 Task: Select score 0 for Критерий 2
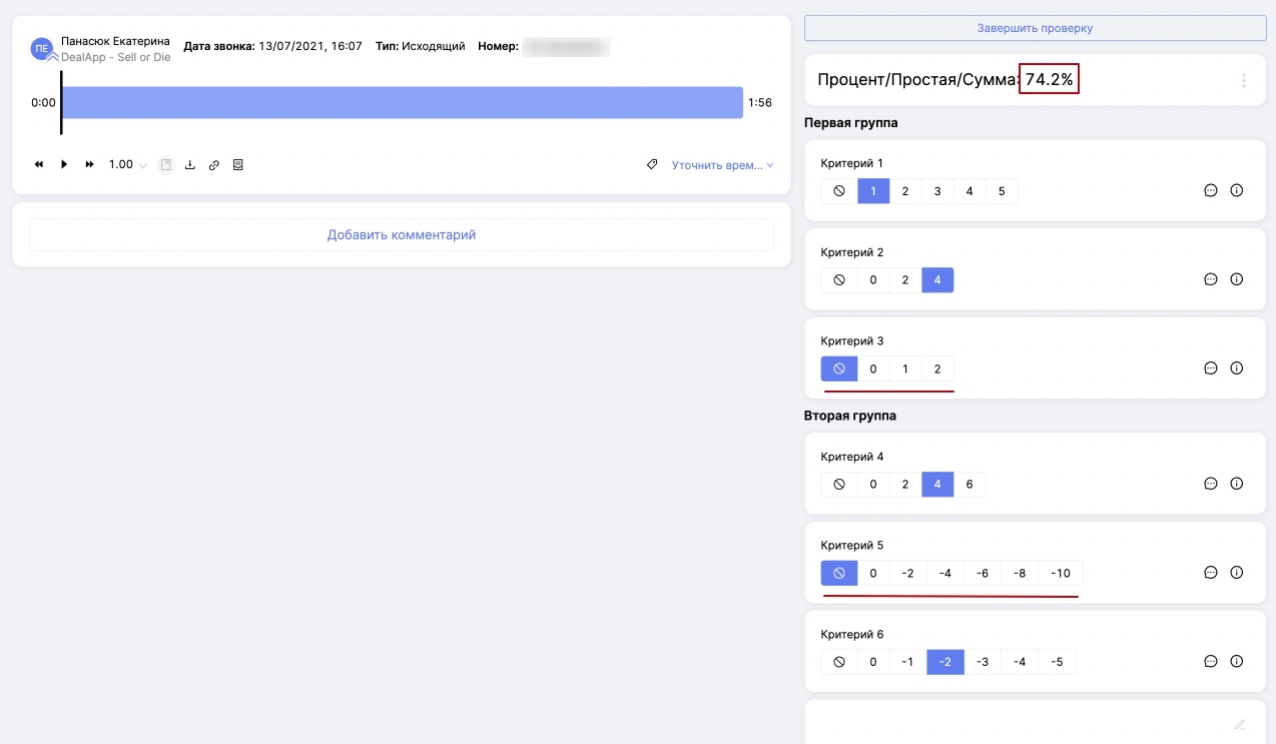873,280
